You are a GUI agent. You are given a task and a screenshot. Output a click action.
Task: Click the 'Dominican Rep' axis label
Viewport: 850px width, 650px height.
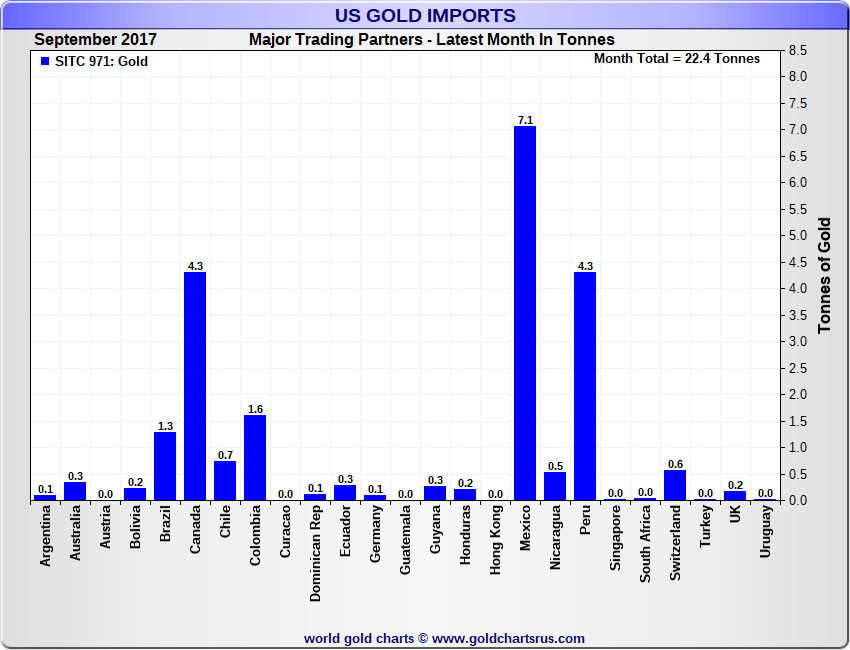point(315,553)
